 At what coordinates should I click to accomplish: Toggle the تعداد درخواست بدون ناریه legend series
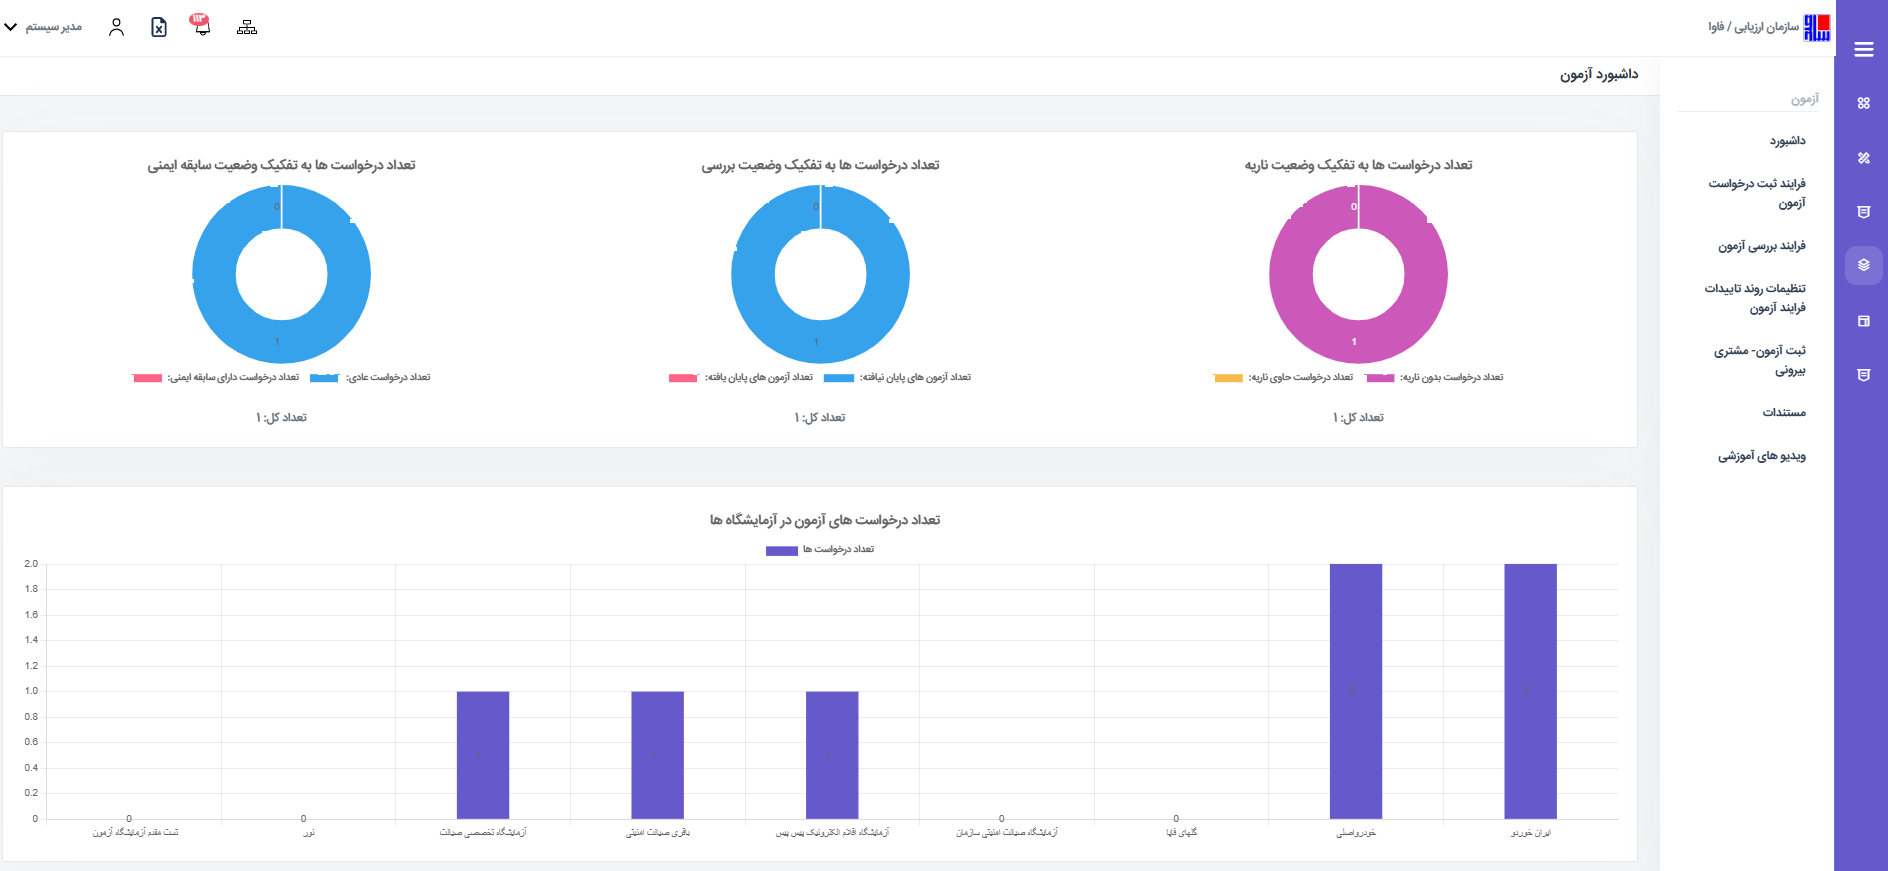[x=1435, y=378]
